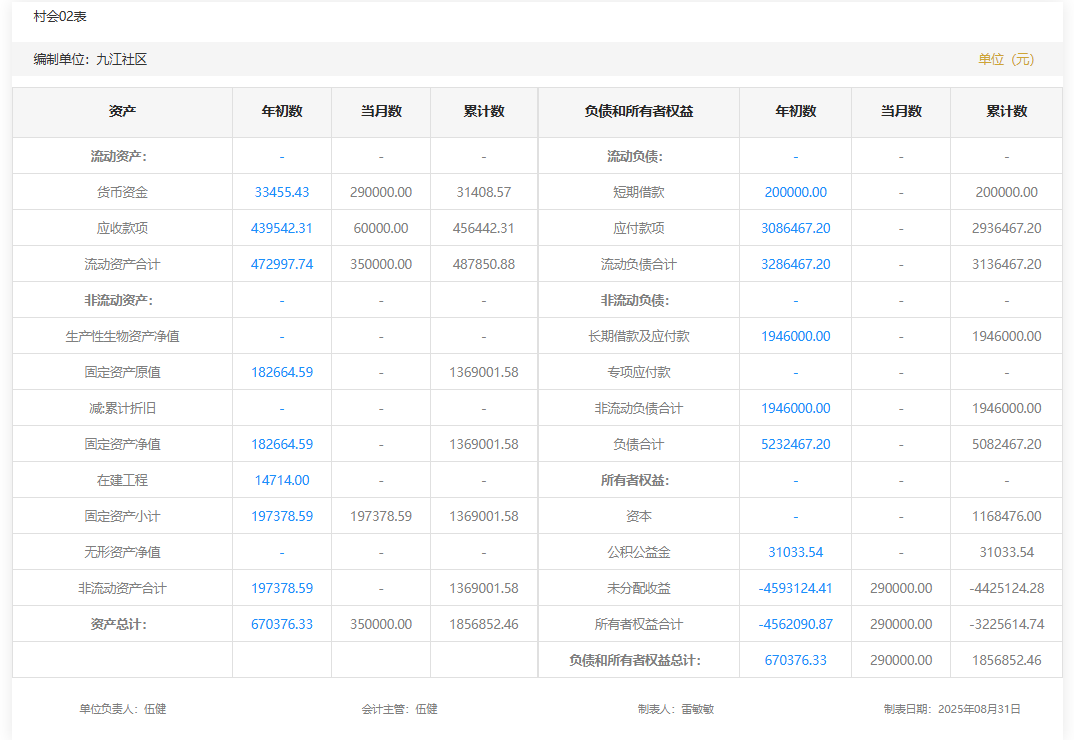Click 在建工程 amount 14714.00
The height and width of the screenshot is (740, 1074).
pyautogui.click(x=282, y=480)
